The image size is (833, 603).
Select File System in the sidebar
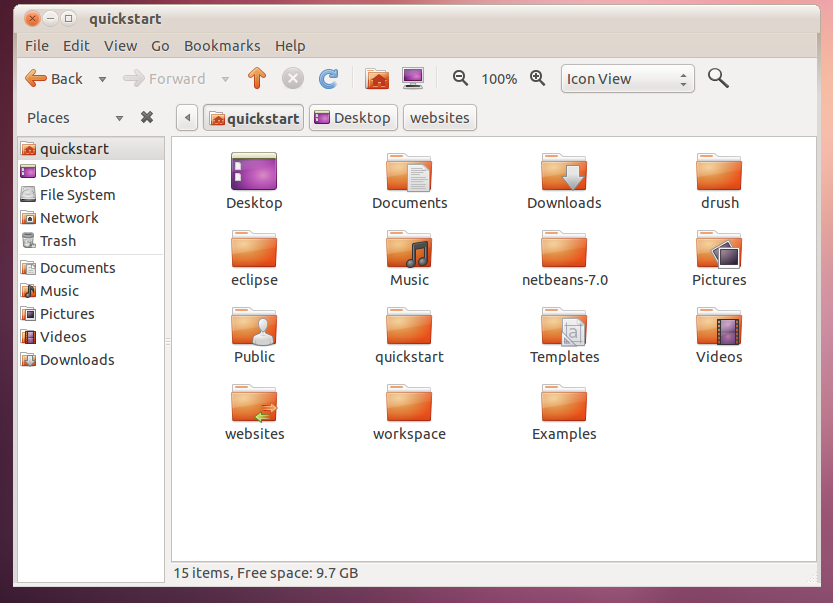91,194
